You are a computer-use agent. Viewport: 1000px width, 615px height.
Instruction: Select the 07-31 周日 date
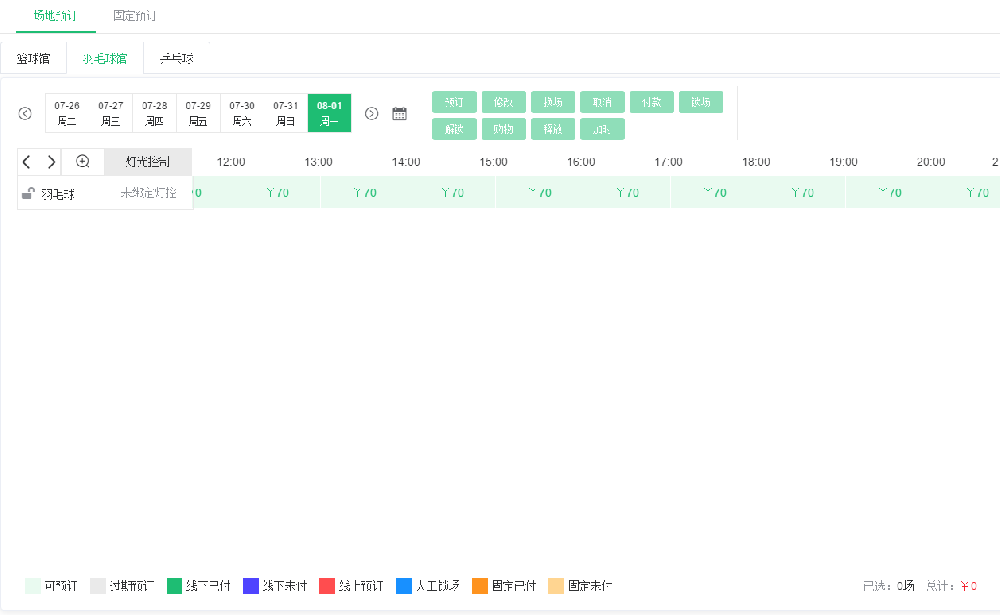coord(286,113)
